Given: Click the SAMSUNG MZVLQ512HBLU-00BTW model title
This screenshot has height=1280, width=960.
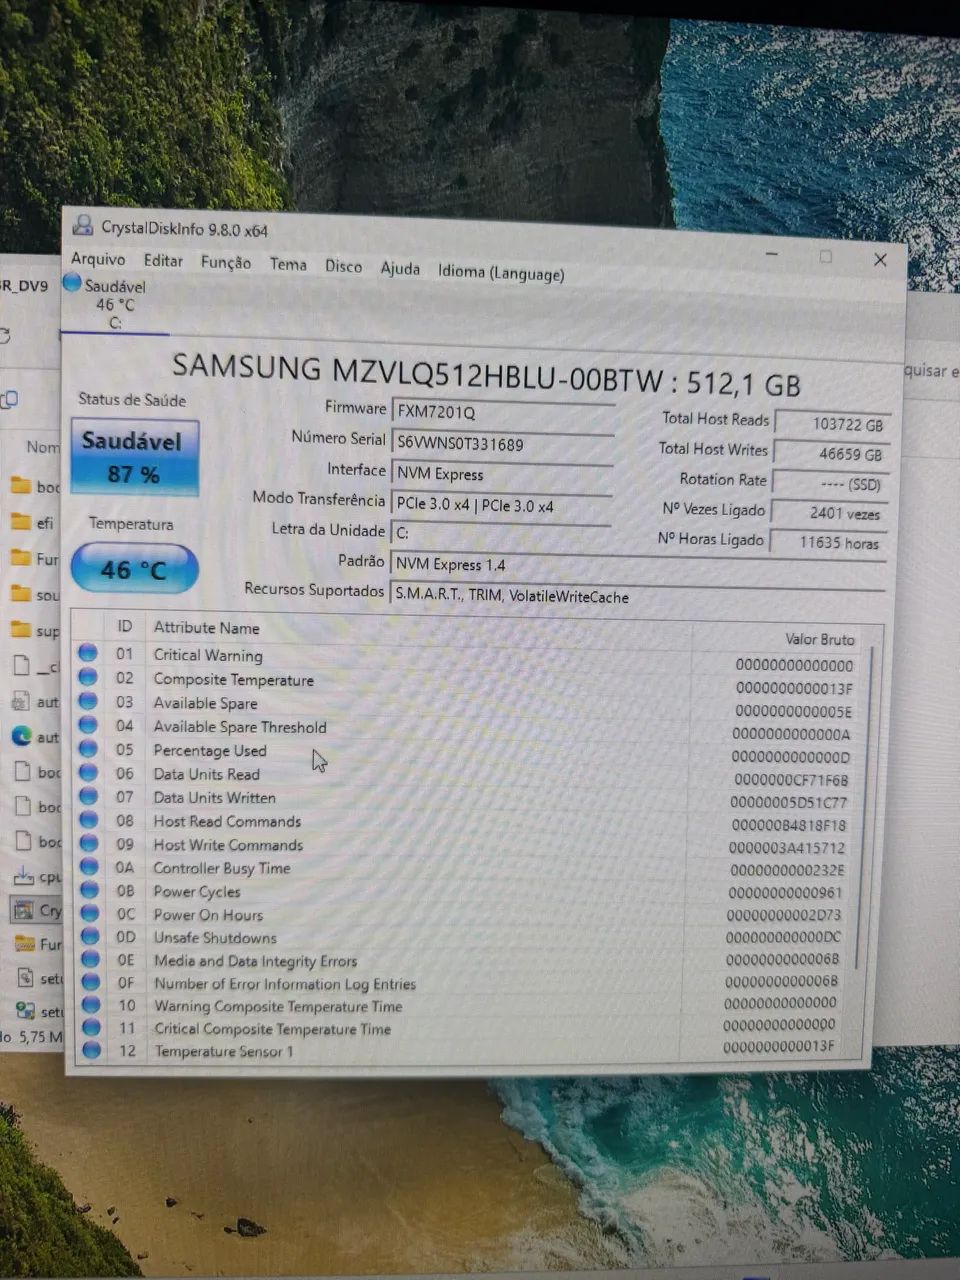Looking at the screenshot, I should tap(487, 374).
